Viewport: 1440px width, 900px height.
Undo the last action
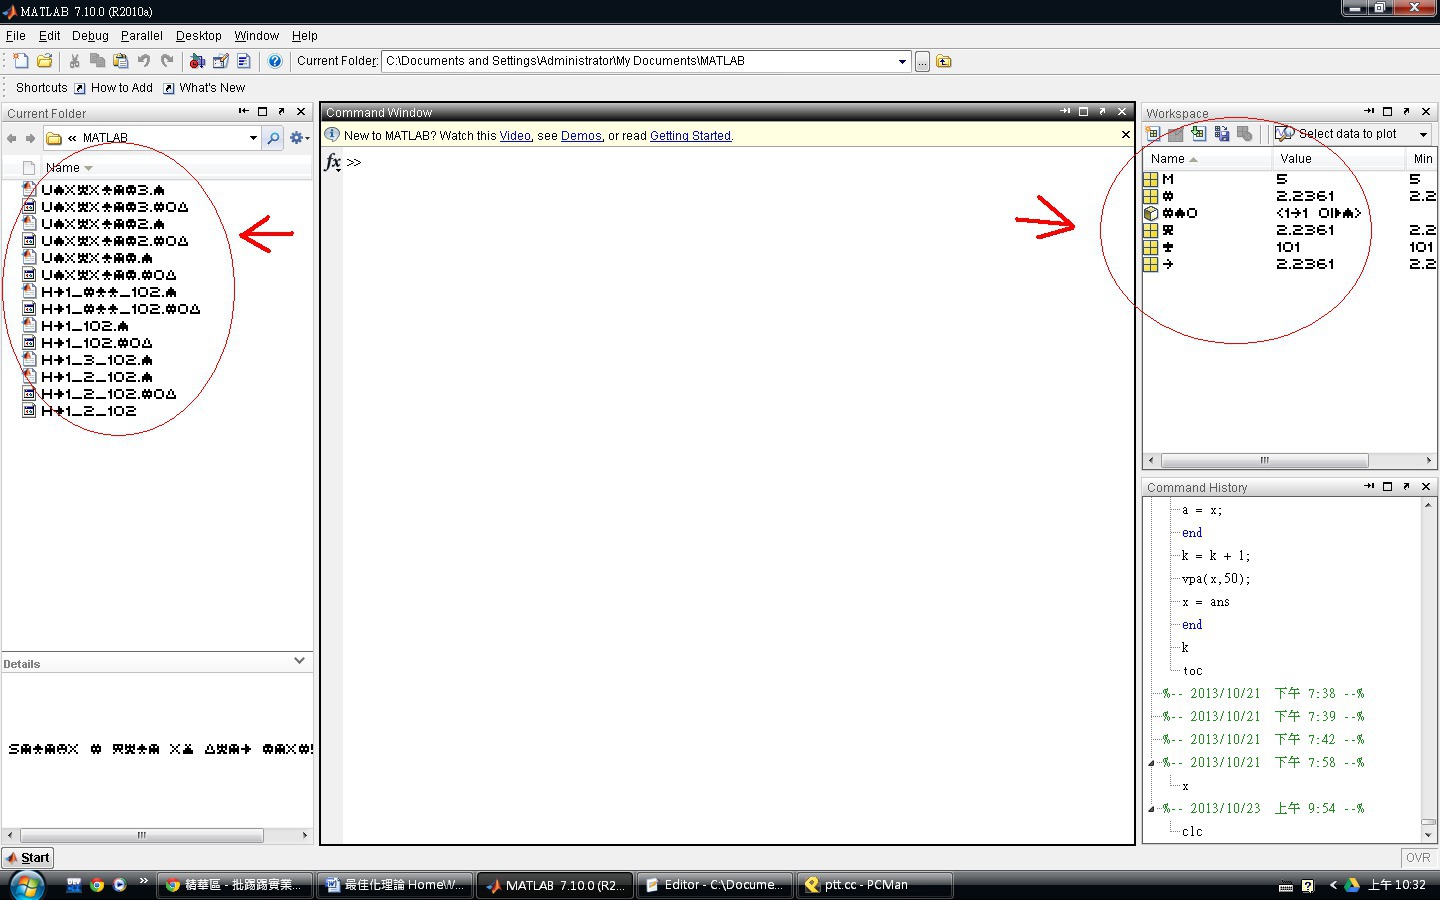click(x=144, y=61)
